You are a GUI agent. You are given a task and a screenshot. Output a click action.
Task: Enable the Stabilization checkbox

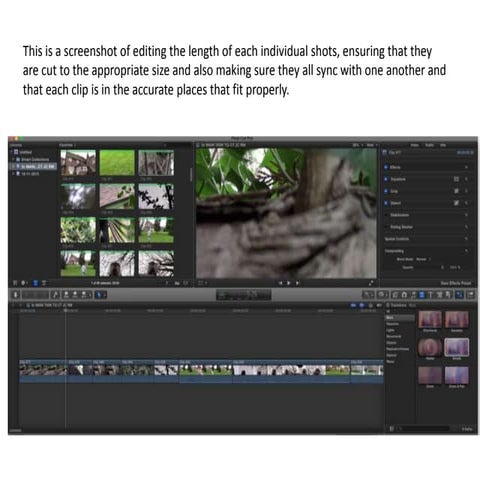tap(386, 215)
